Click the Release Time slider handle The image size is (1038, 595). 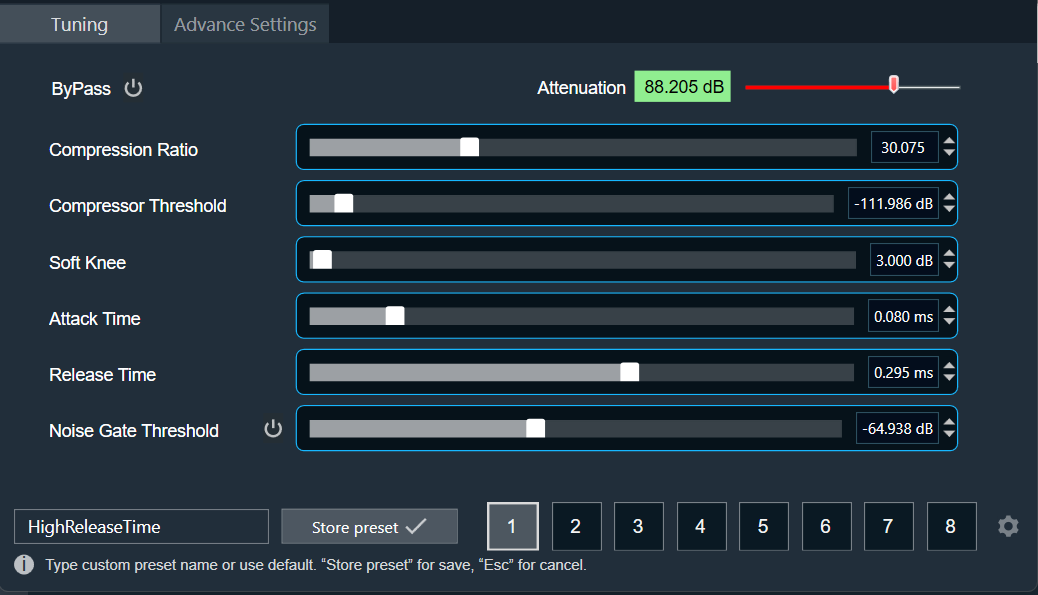[x=630, y=372]
